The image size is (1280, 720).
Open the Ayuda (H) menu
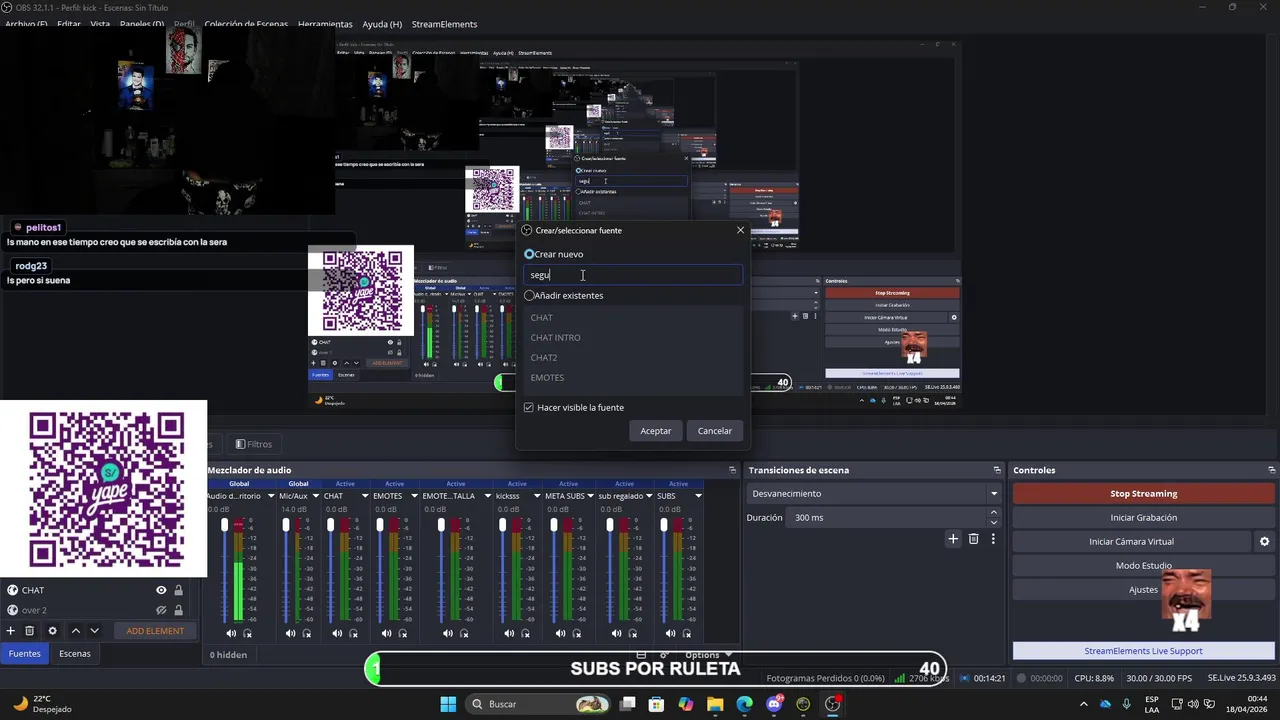point(382,24)
